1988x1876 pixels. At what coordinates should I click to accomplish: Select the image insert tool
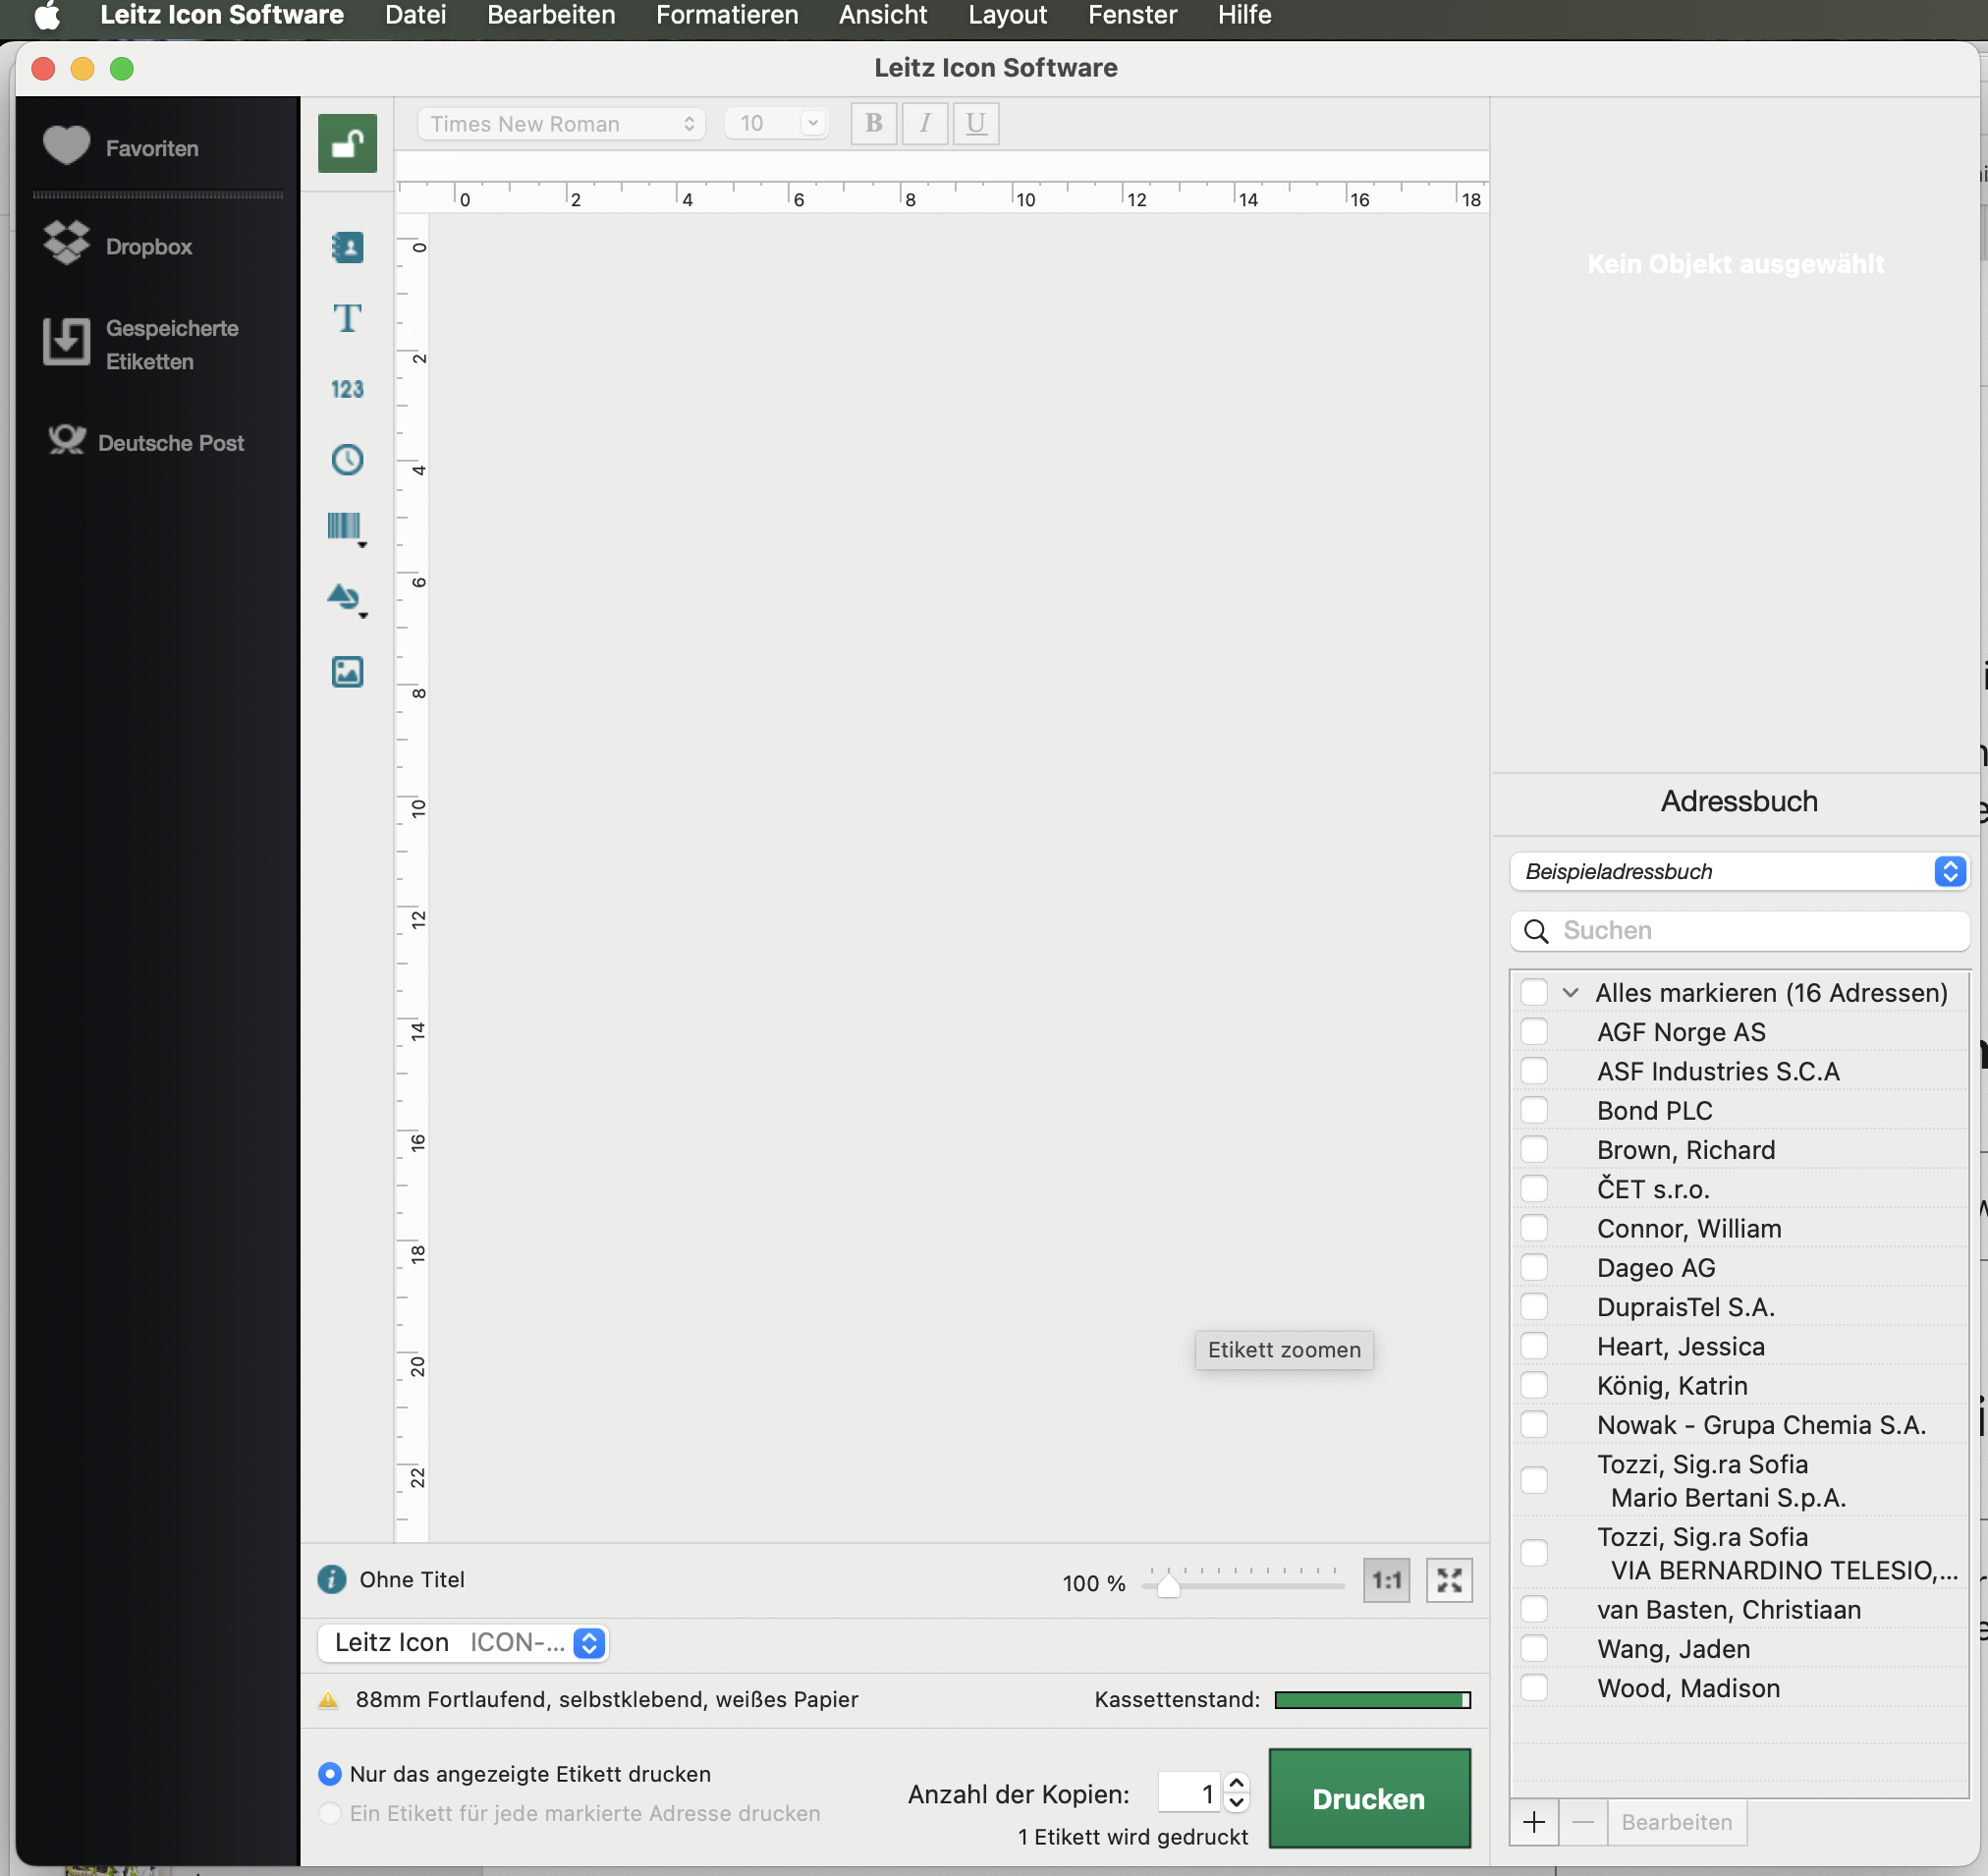point(347,671)
